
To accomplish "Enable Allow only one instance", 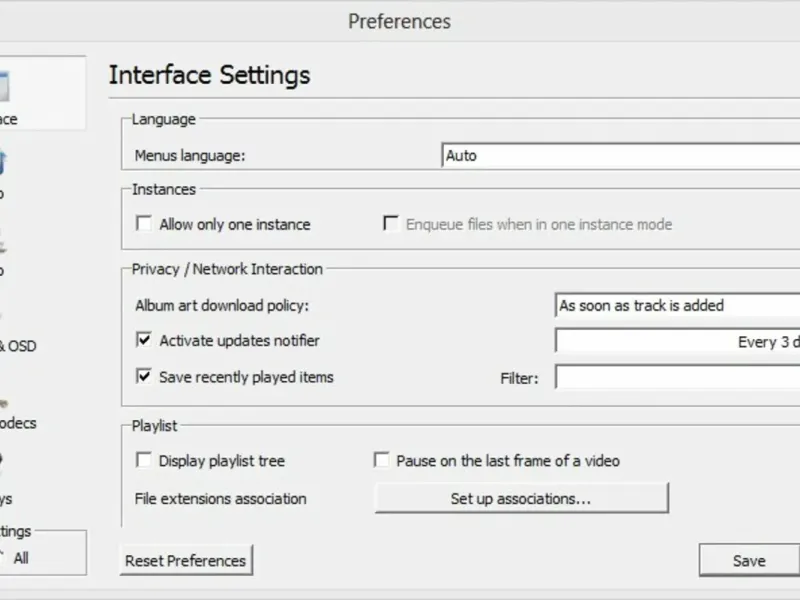I will click(x=144, y=225).
